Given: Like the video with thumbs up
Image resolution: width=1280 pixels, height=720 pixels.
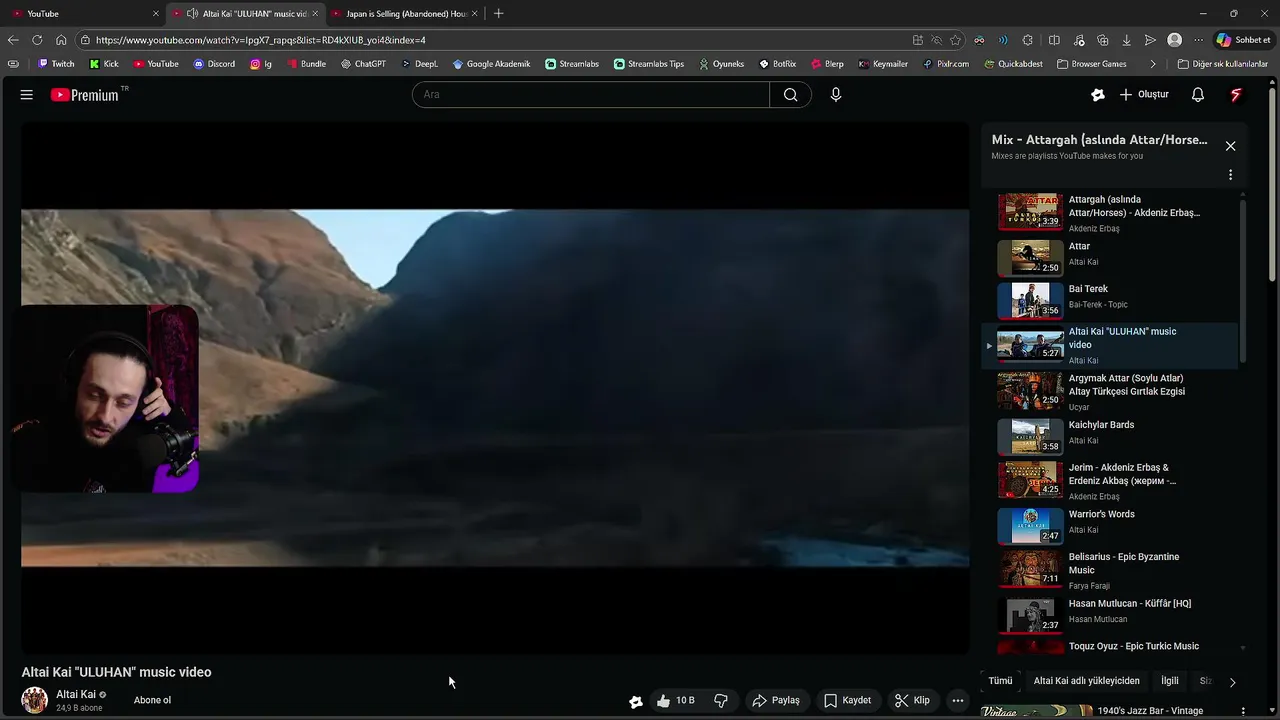Looking at the screenshot, I should pos(675,701).
